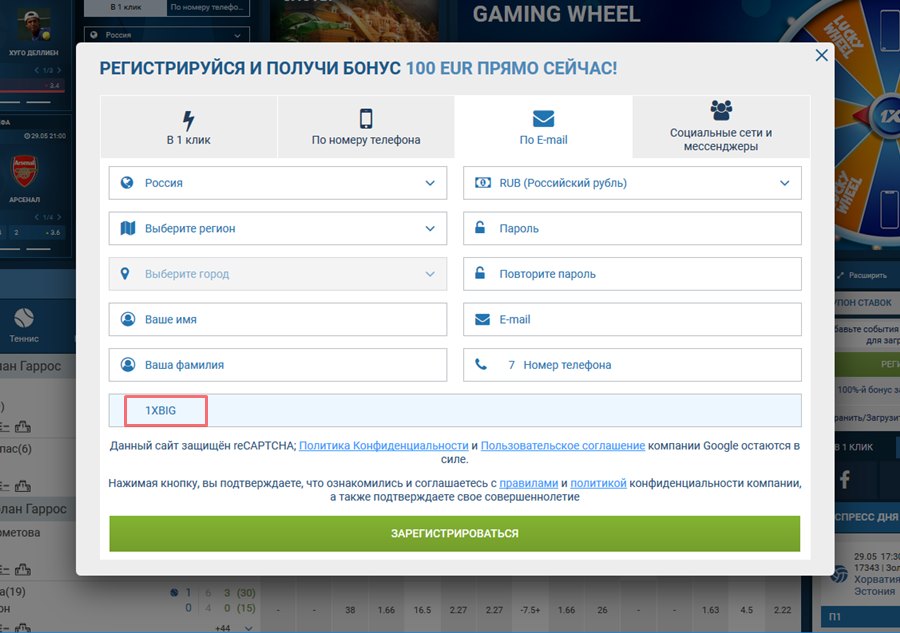
Task: Click the lightning bolt one-click icon
Action: click(x=188, y=120)
